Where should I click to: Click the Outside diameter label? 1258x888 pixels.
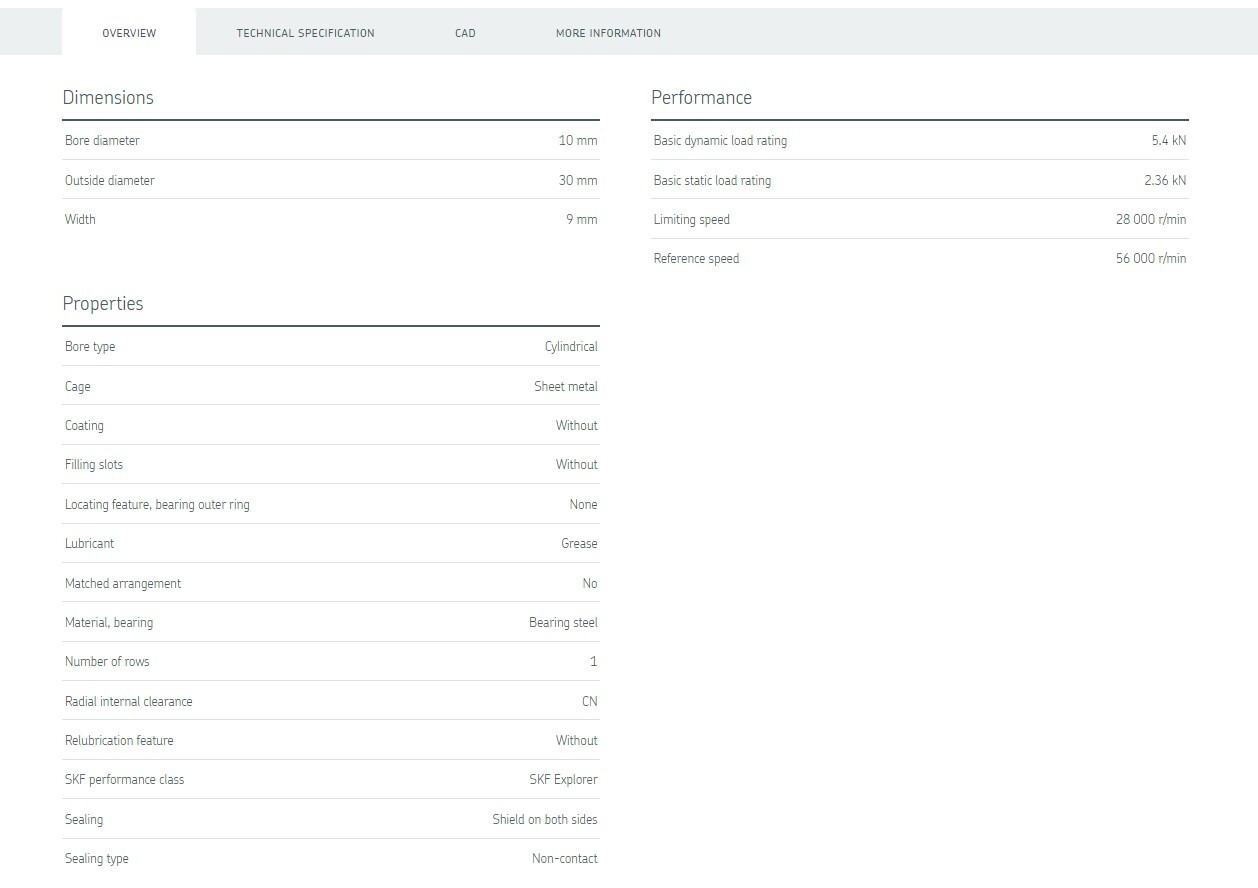pos(110,180)
